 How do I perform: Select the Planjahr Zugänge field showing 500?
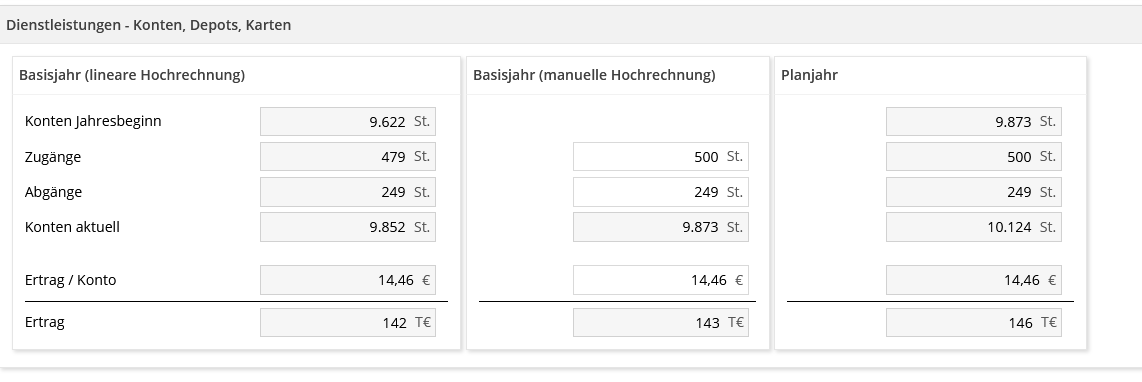coord(974,157)
